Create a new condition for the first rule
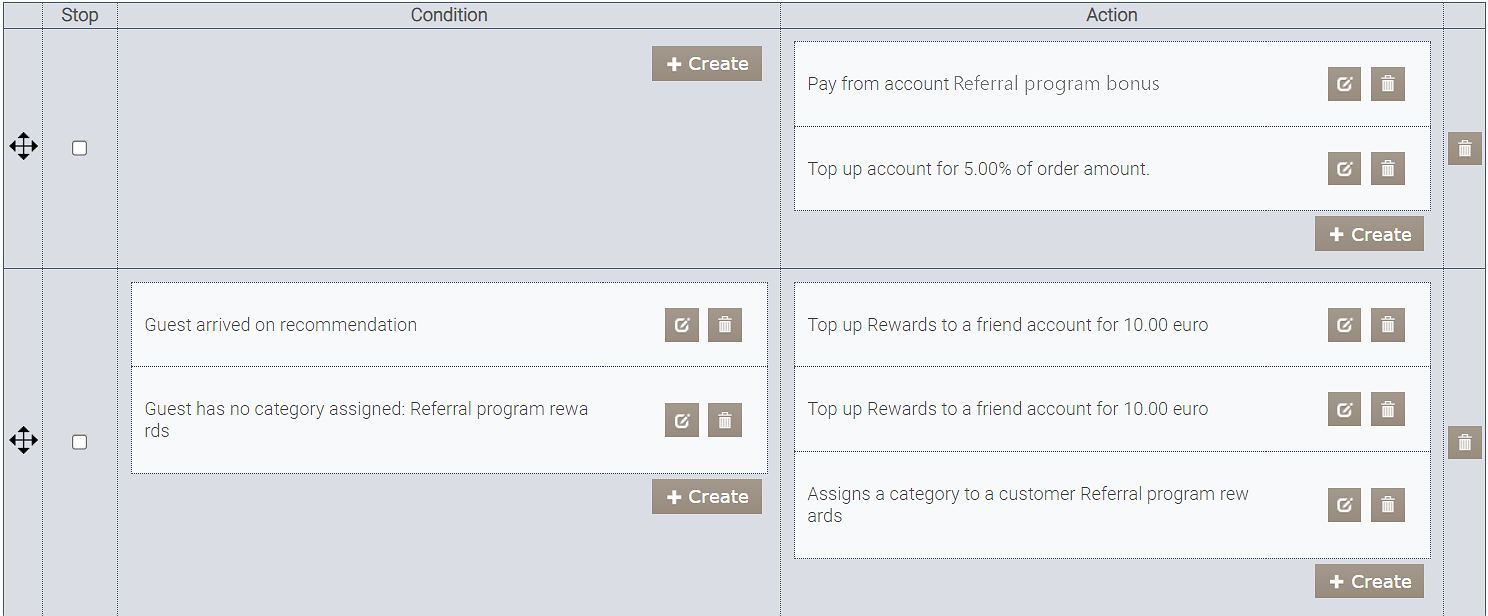 coord(706,64)
